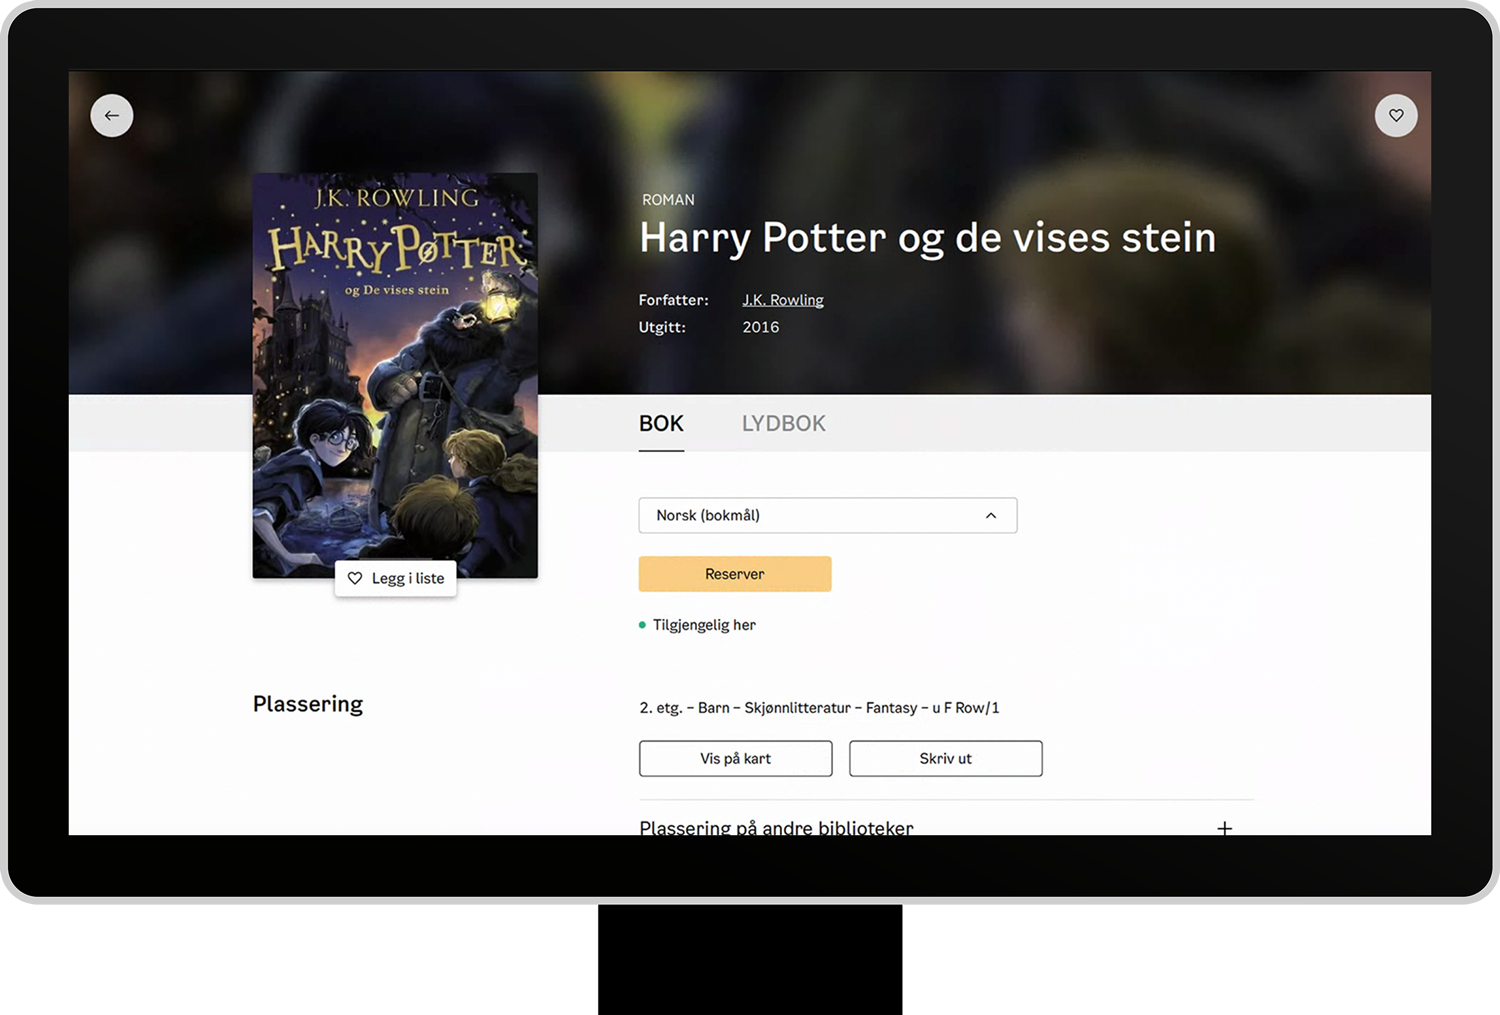The height and width of the screenshot is (1015, 1500).
Task: Click the green availability dot
Action: [x=642, y=625]
